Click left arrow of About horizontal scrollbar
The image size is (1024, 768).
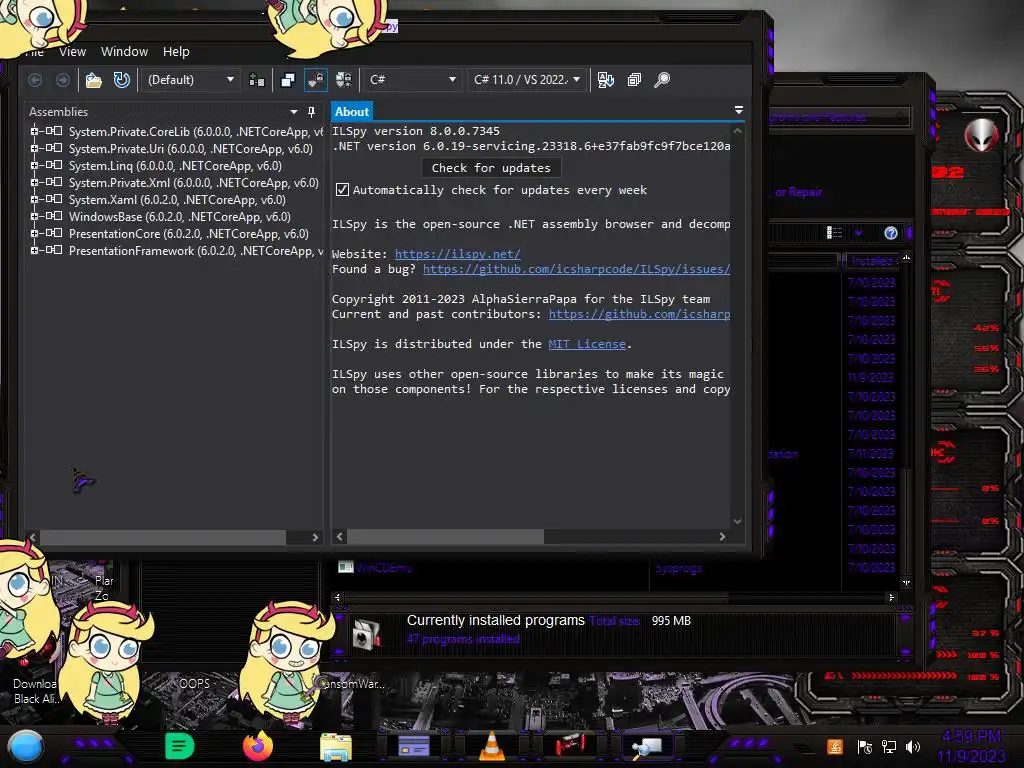(340, 537)
